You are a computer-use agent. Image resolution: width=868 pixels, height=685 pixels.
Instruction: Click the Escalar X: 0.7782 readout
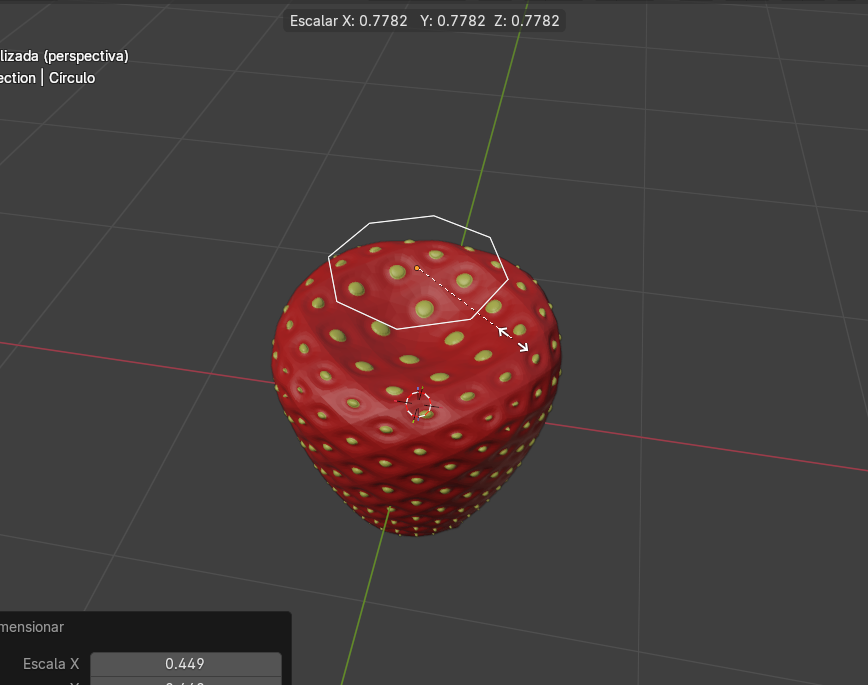point(349,21)
